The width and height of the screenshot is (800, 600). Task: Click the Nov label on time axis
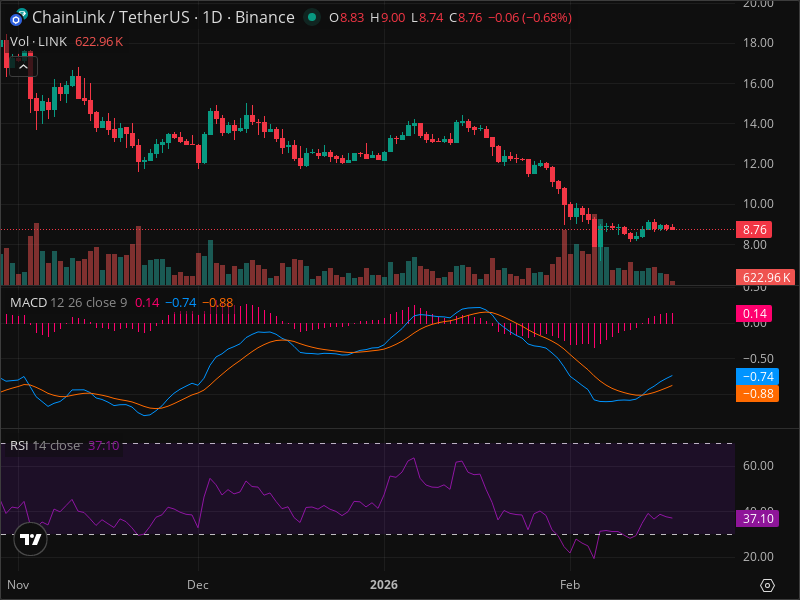pos(18,585)
